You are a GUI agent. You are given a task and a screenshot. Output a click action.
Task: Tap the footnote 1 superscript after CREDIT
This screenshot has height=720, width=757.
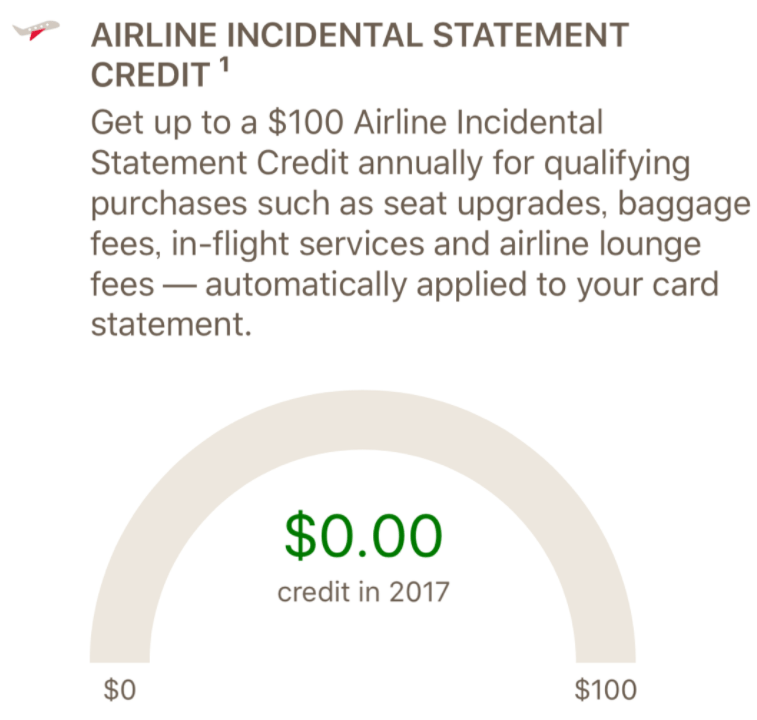pos(224,65)
